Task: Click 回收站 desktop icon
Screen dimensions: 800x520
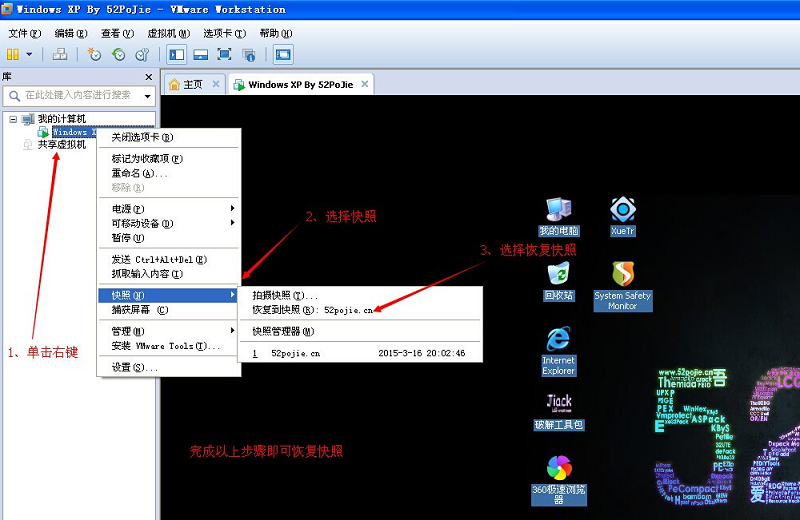Action: coord(559,281)
